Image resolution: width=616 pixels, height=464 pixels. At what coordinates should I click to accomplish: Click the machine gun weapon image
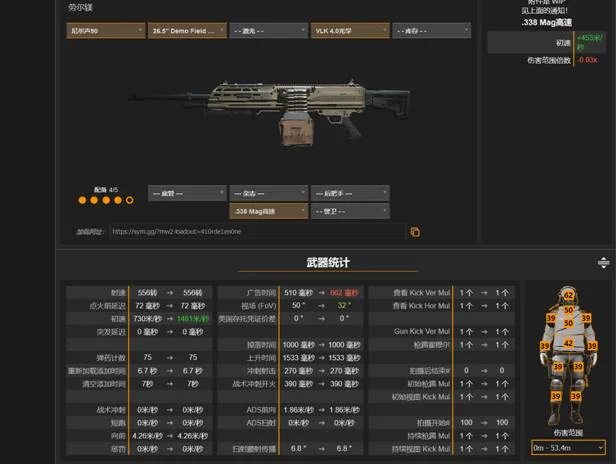[270, 112]
